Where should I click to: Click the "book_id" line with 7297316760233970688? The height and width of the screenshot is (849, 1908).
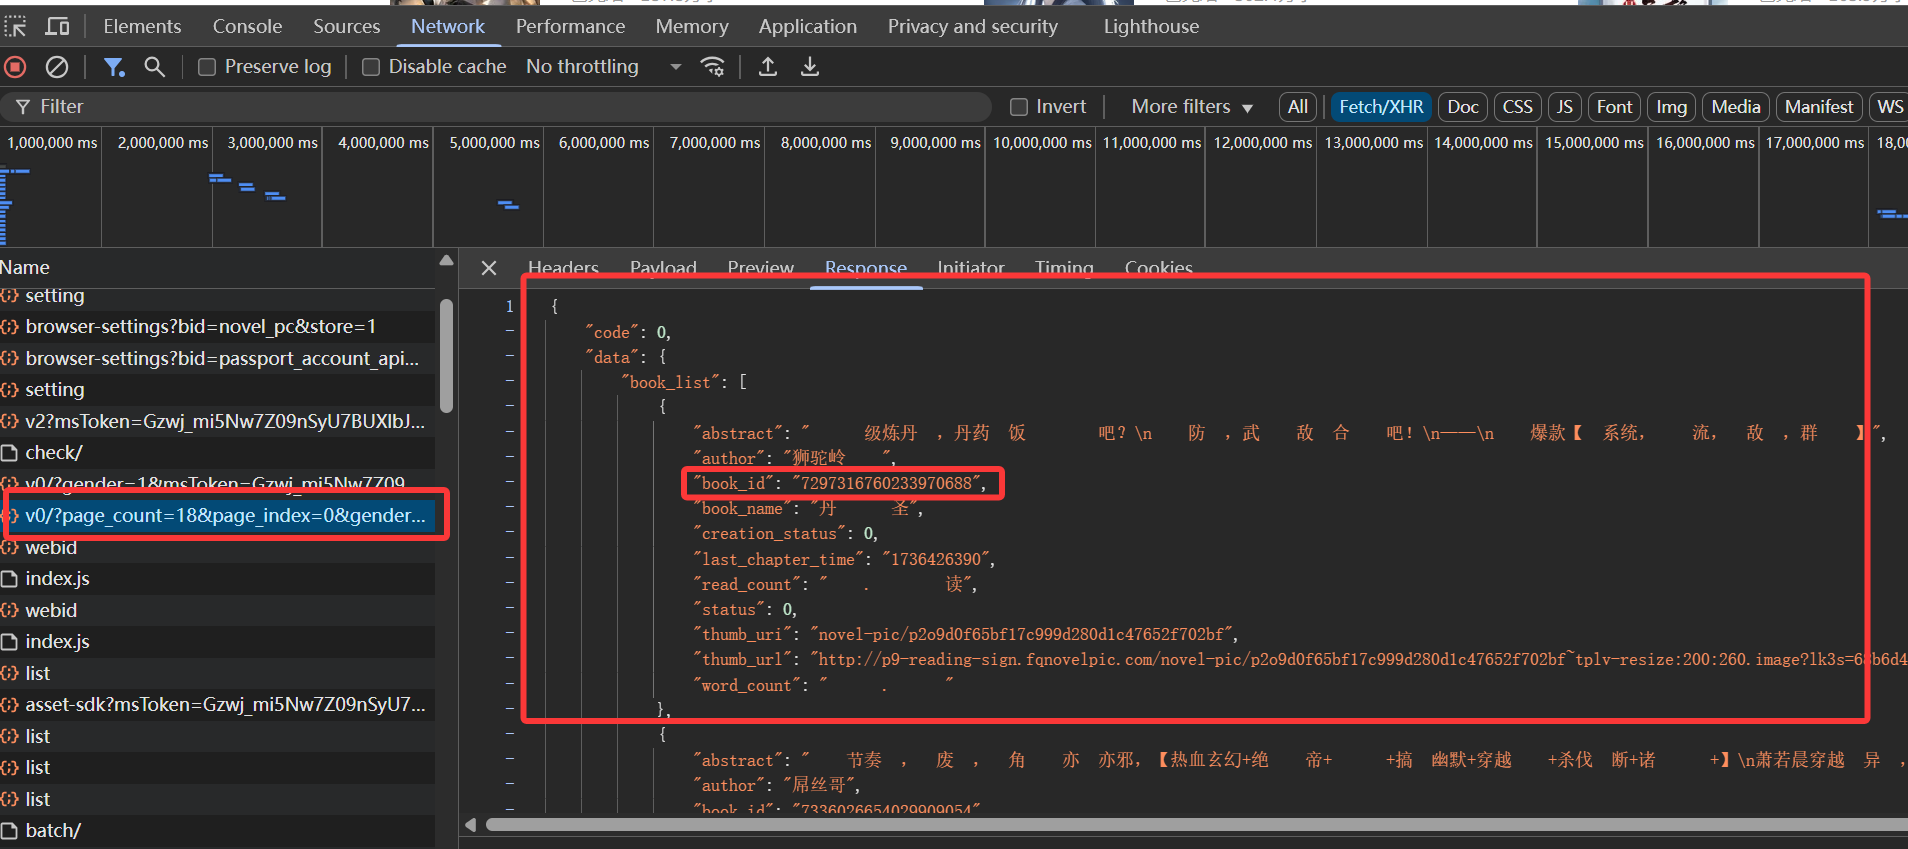coord(841,484)
